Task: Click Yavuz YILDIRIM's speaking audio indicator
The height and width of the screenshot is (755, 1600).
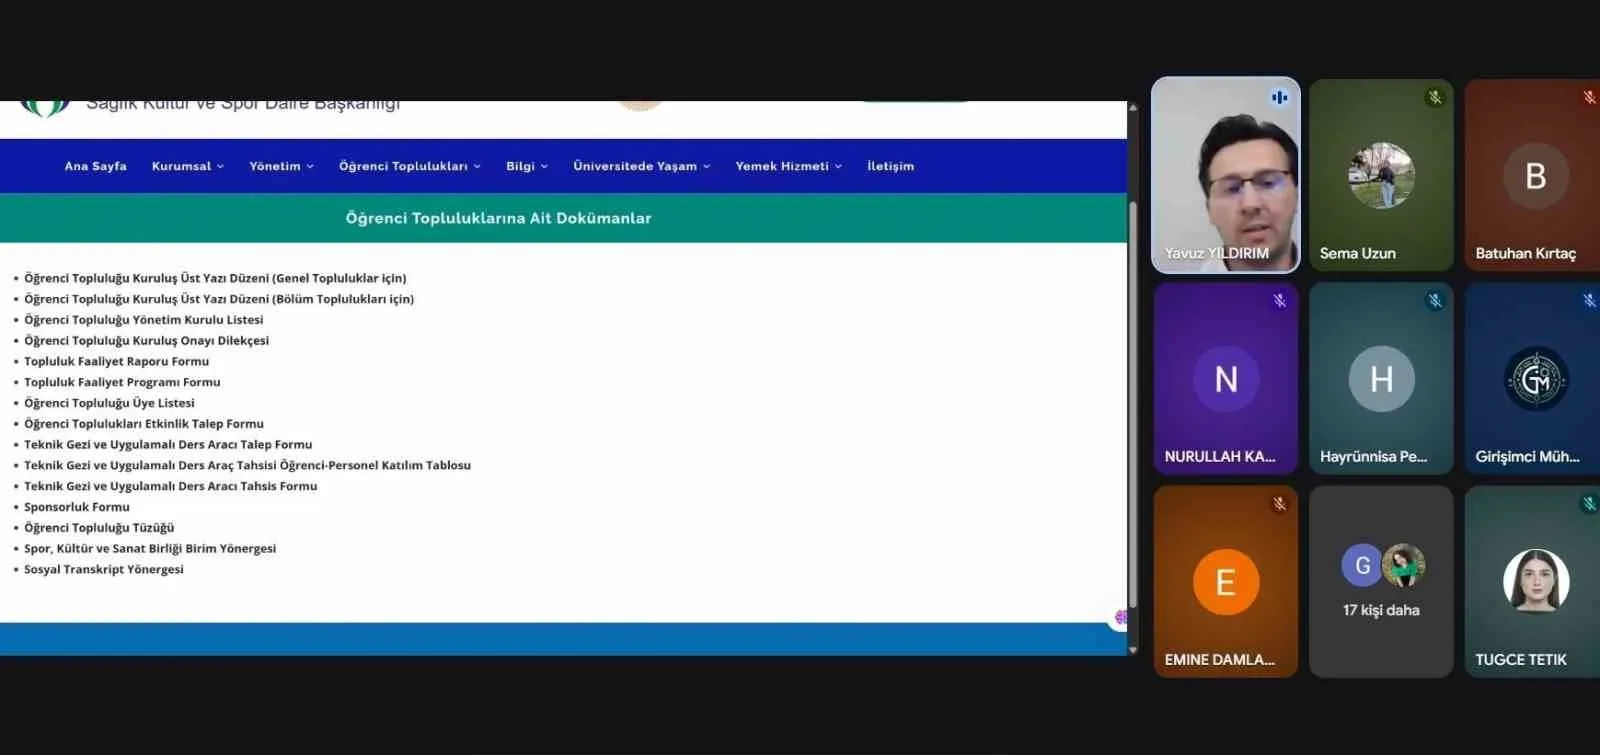Action: coord(1279,97)
